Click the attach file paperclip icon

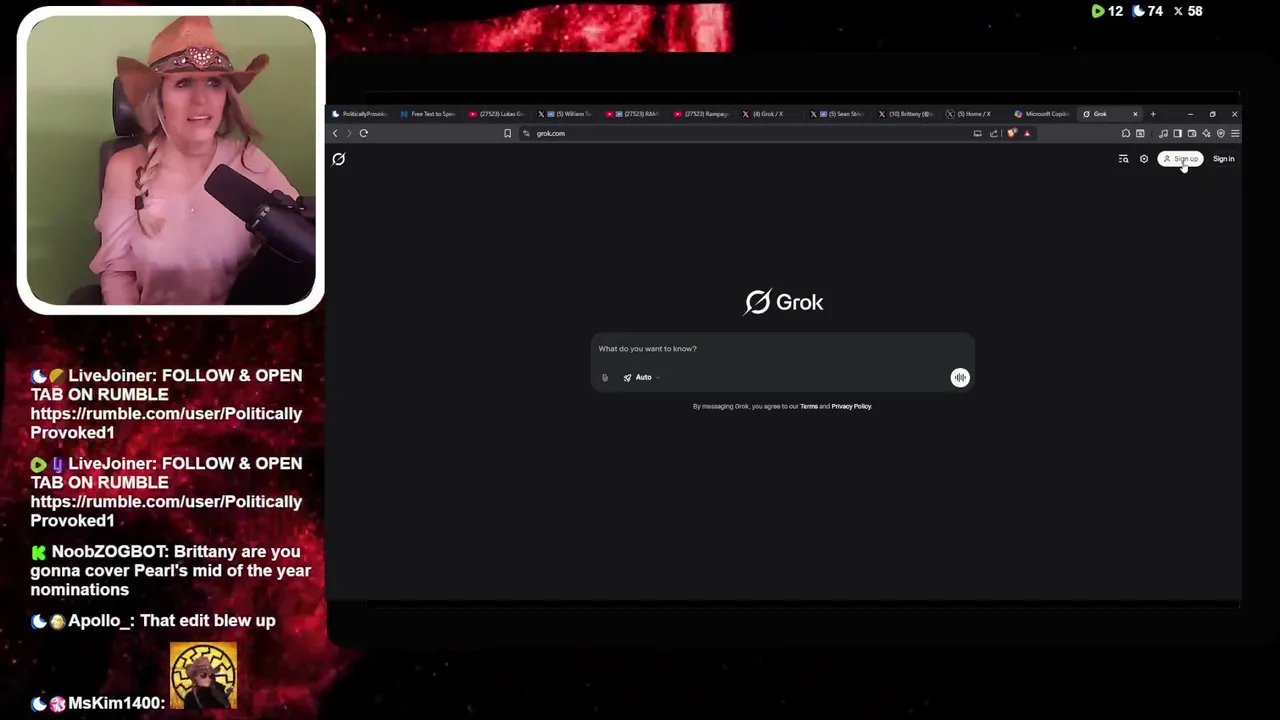point(605,378)
